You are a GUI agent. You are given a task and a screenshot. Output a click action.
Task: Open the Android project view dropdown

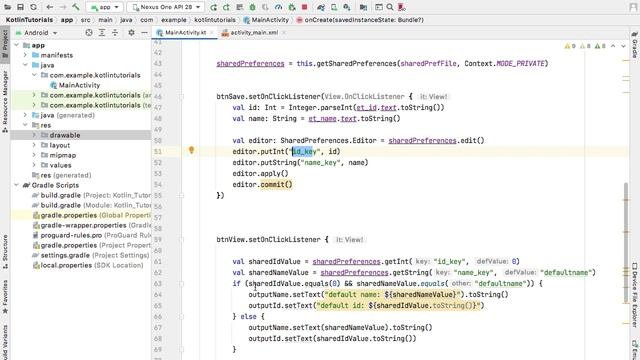pyautogui.click(x=36, y=33)
